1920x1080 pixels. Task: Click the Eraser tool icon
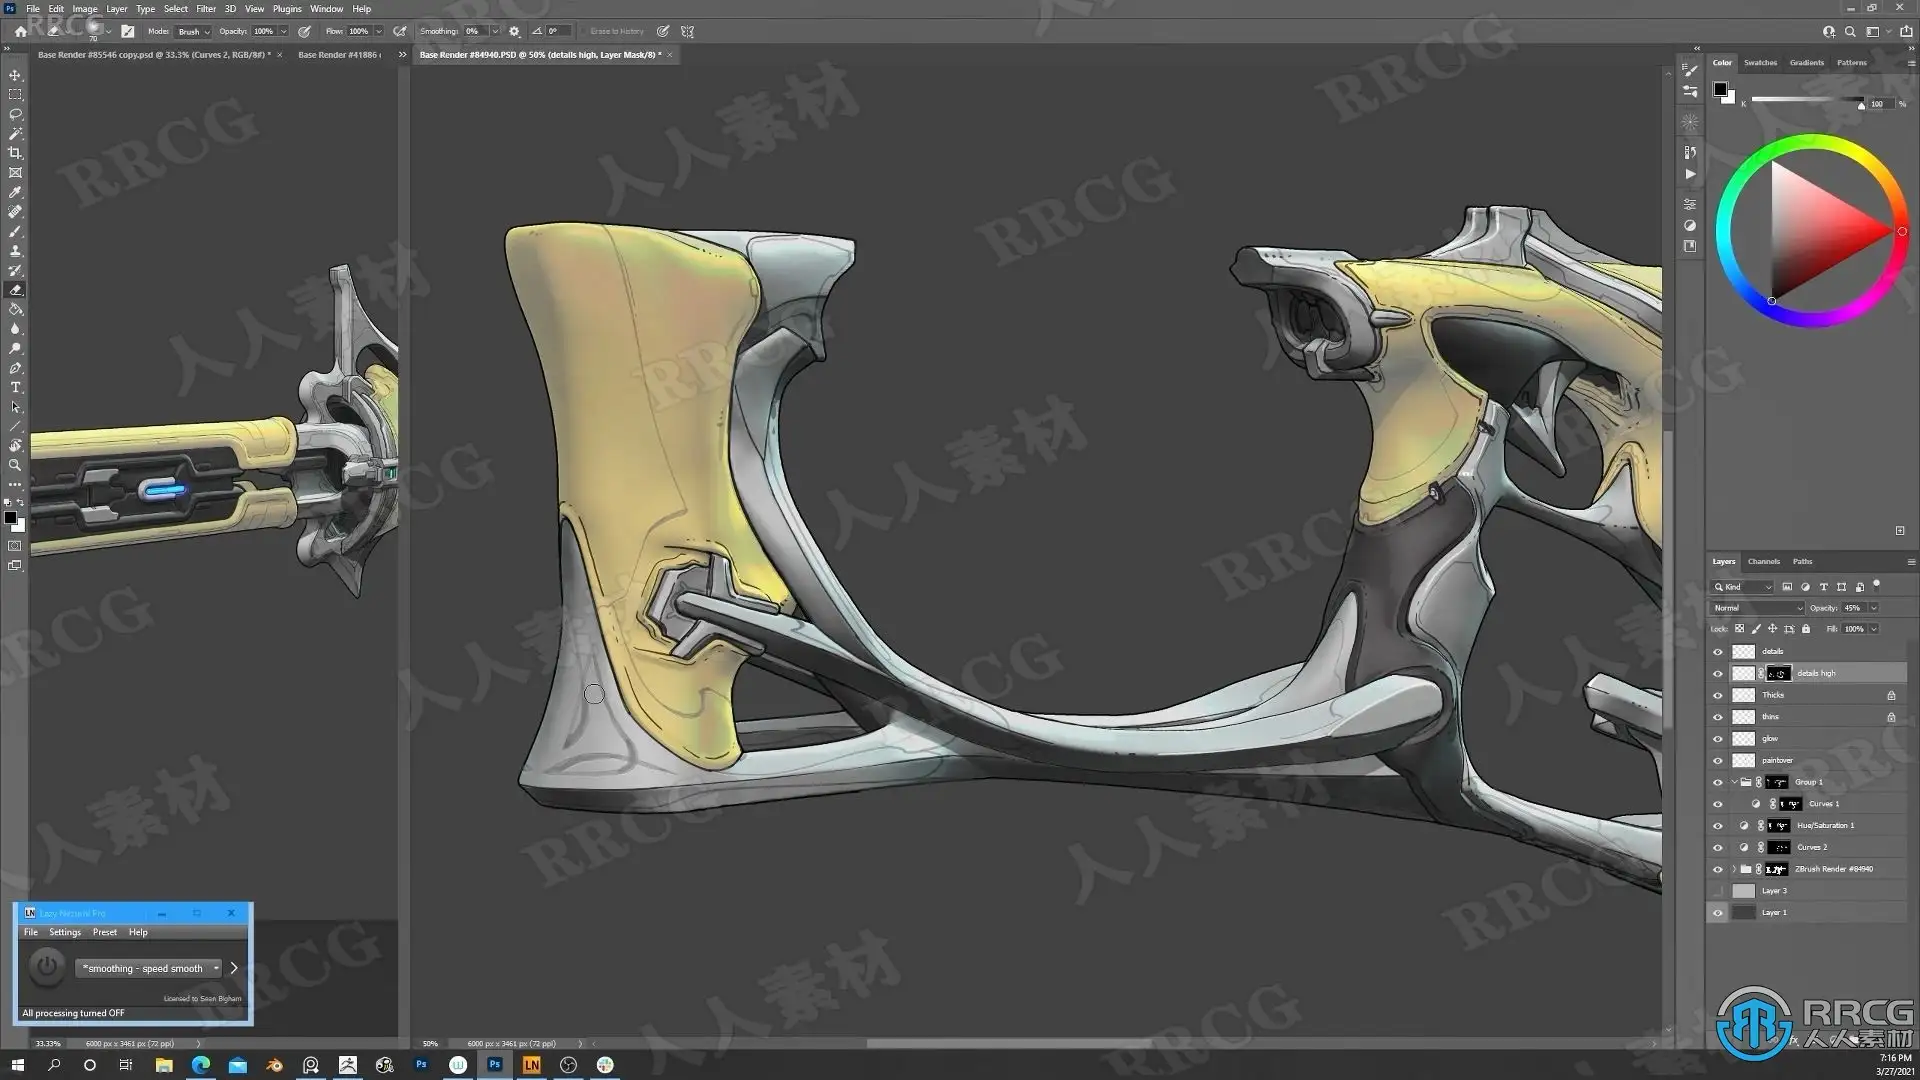[x=15, y=290]
